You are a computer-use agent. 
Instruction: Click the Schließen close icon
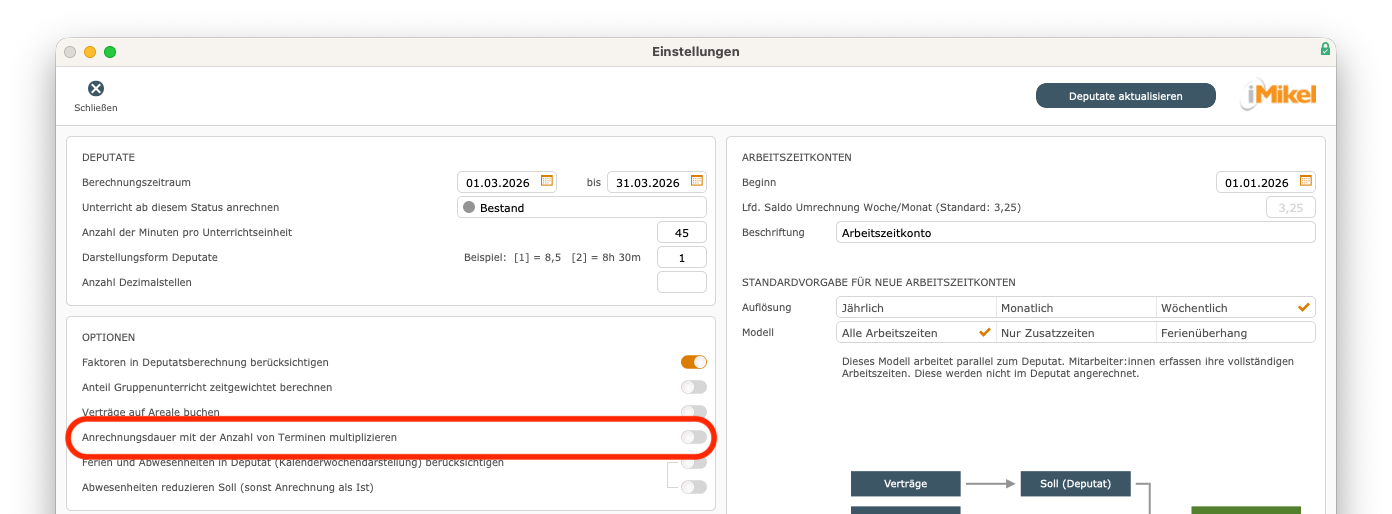point(96,89)
